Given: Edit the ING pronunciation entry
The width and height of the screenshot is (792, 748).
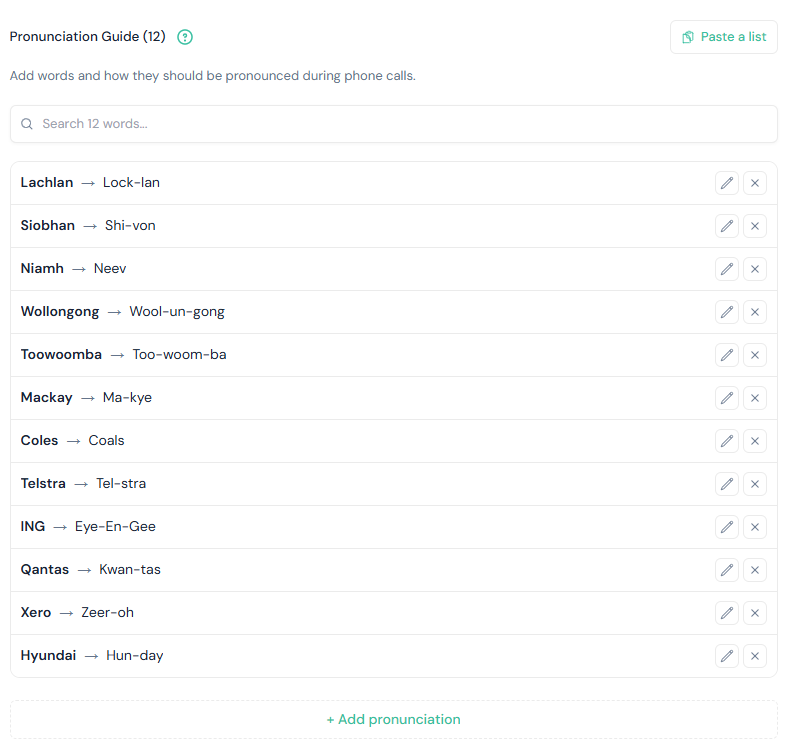Looking at the screenshot, I should point(727,527).
